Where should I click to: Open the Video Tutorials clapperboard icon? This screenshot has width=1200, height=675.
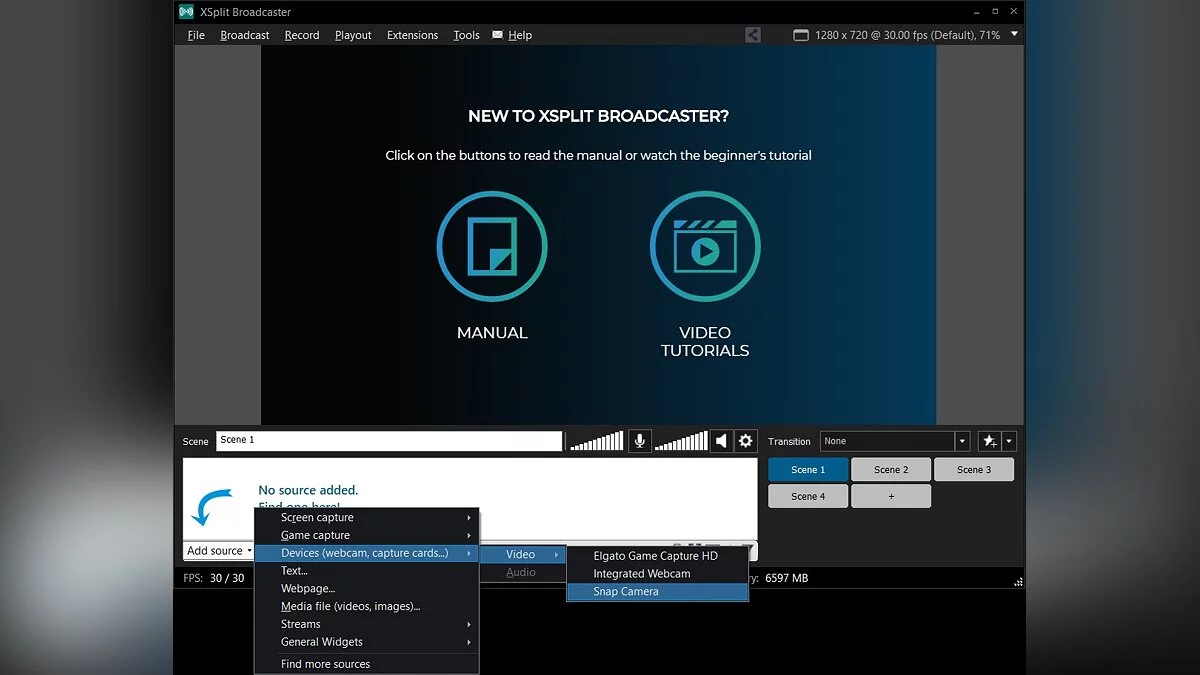705,245
